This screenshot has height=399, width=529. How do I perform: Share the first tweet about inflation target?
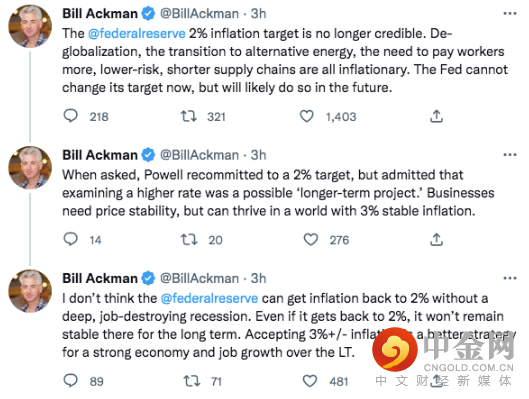click(x=436, y=116)
